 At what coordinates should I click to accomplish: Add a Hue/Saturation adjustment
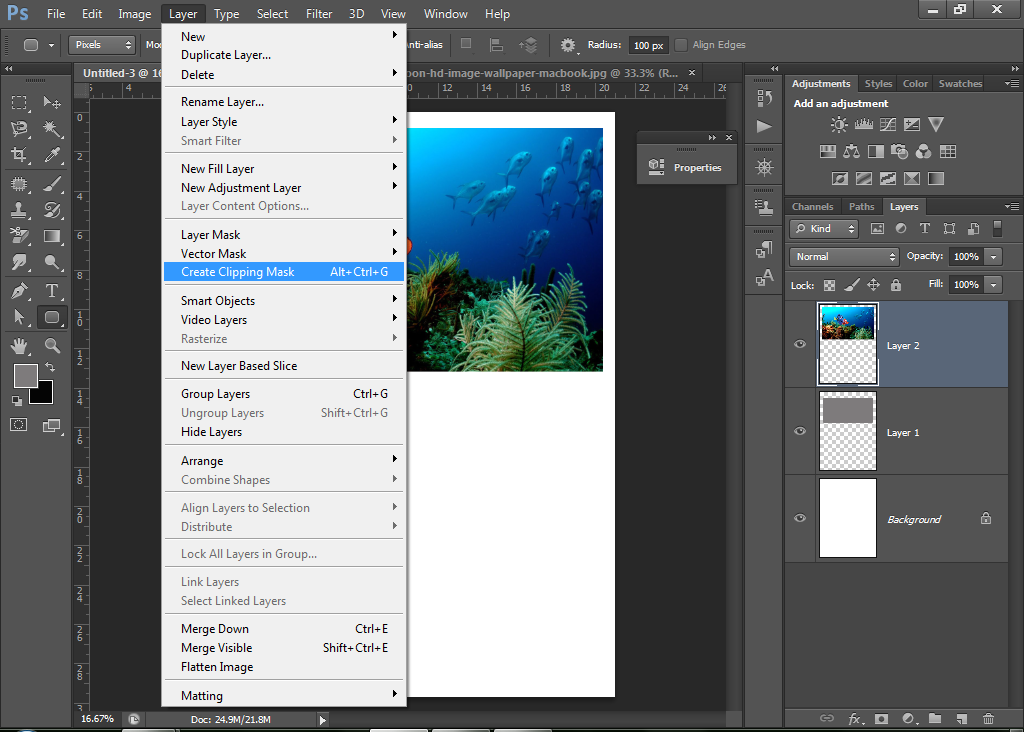tap(828, 151)
